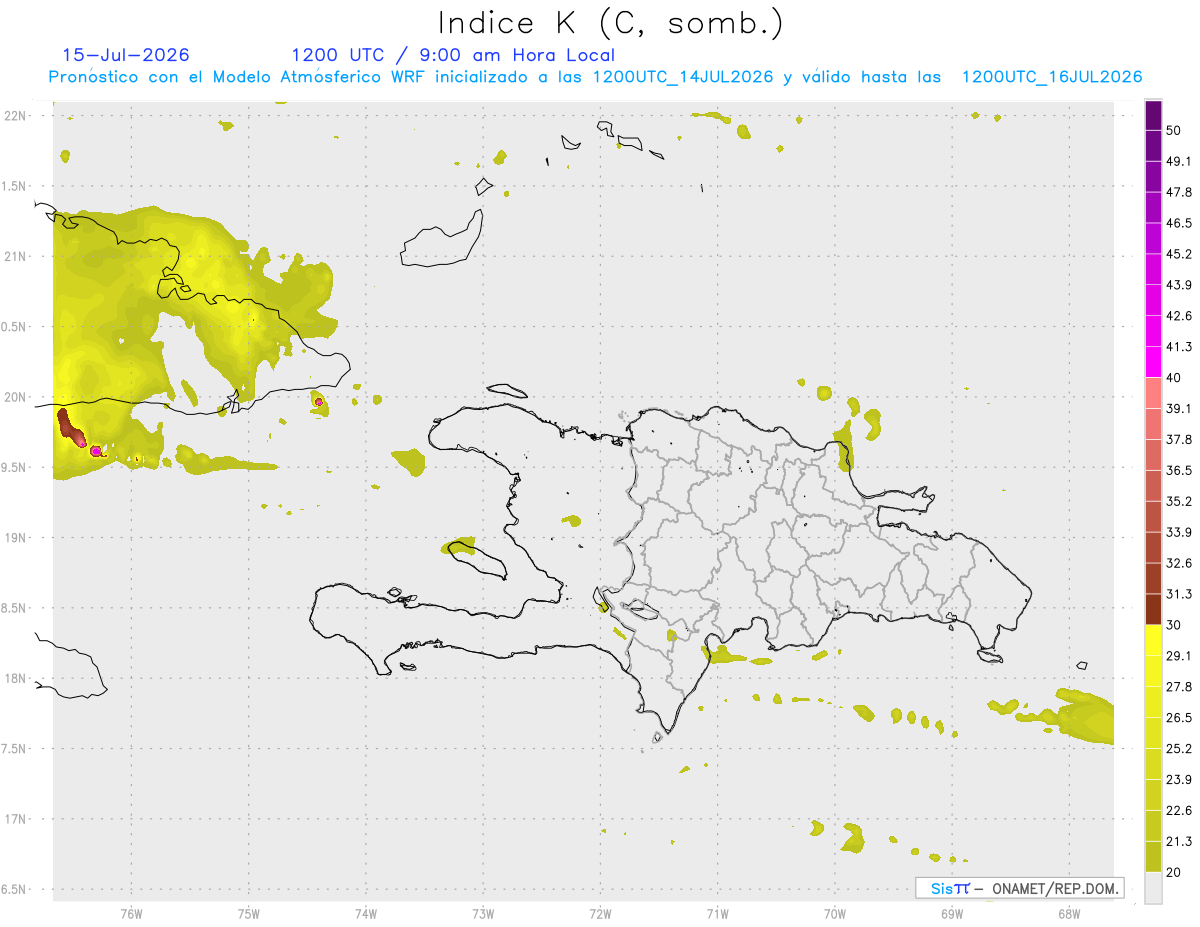Click the "76W" longitude label

(131, 914)
